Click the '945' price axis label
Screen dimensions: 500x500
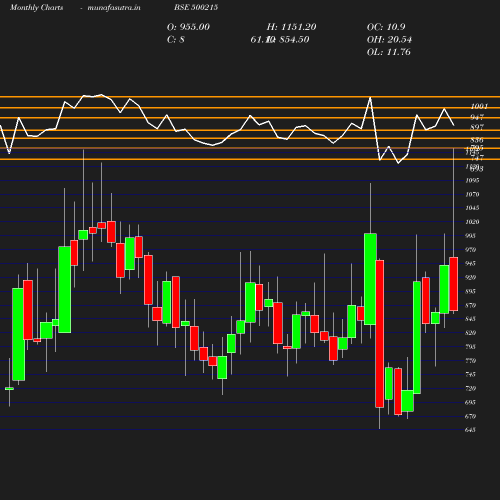470,264
